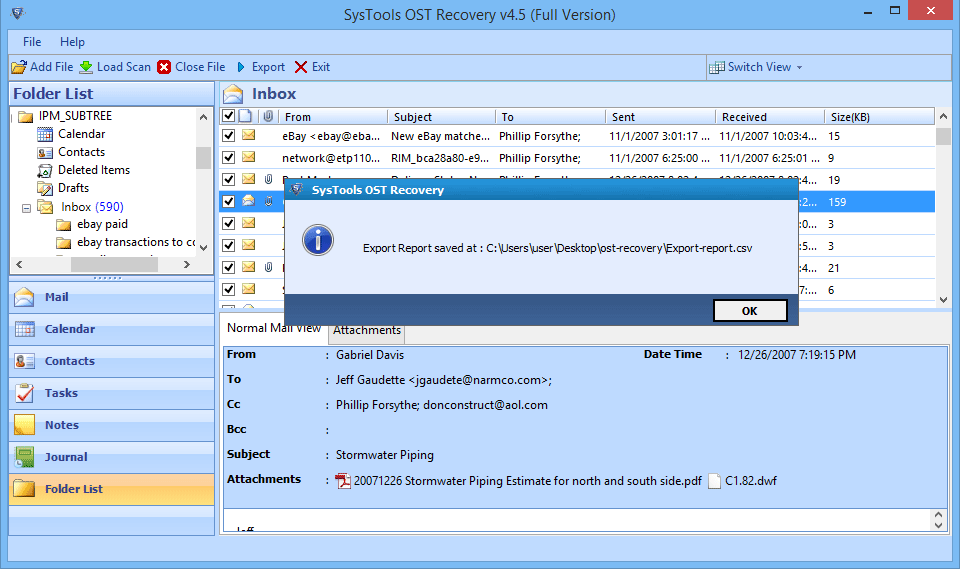Switch to the Attachments tab
960x569 pixels.
tap(367, 330)
